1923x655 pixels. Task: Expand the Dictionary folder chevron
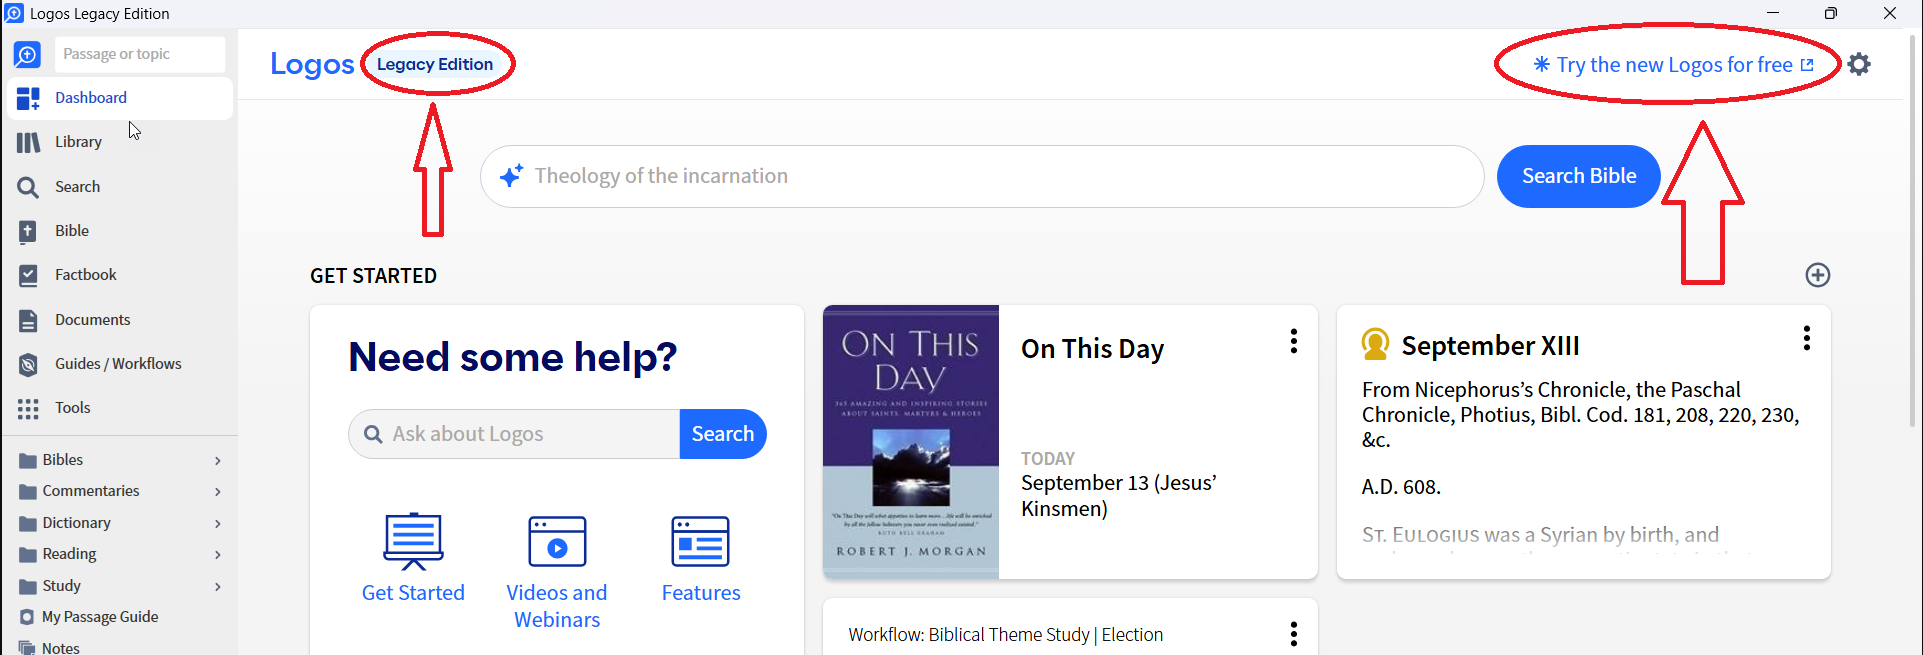coord(217,524)
